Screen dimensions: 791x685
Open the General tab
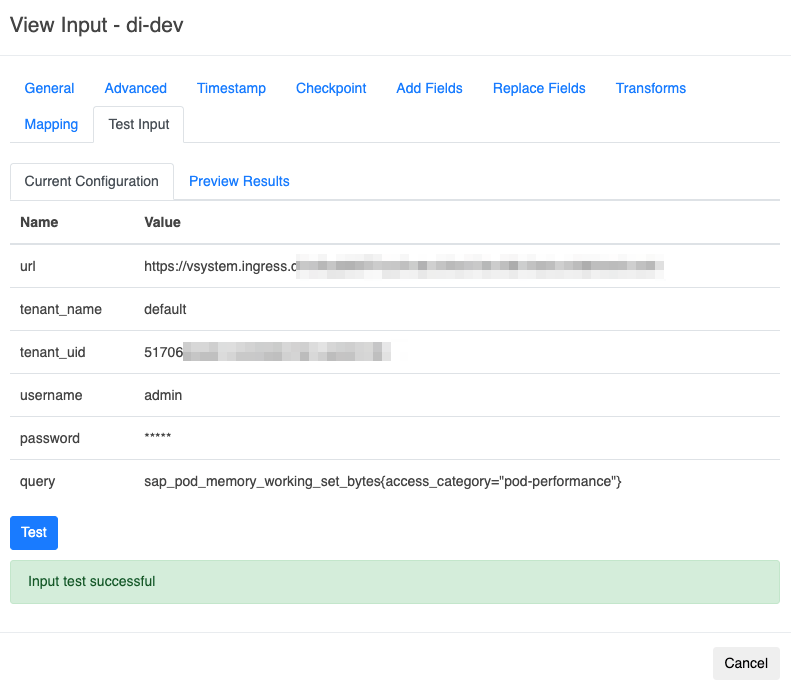pyautogui.click(x=49, y=88)
